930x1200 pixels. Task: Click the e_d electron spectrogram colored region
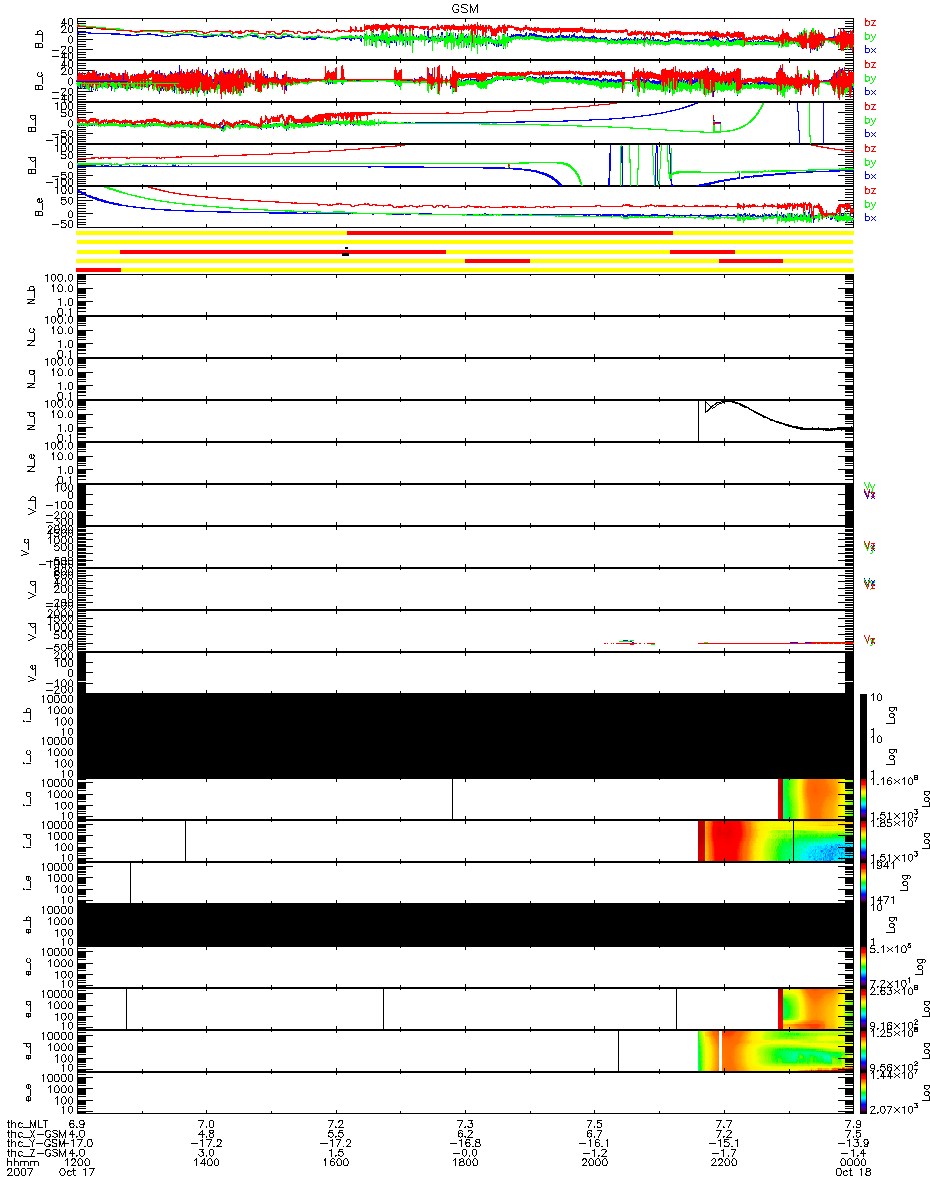775,1050
